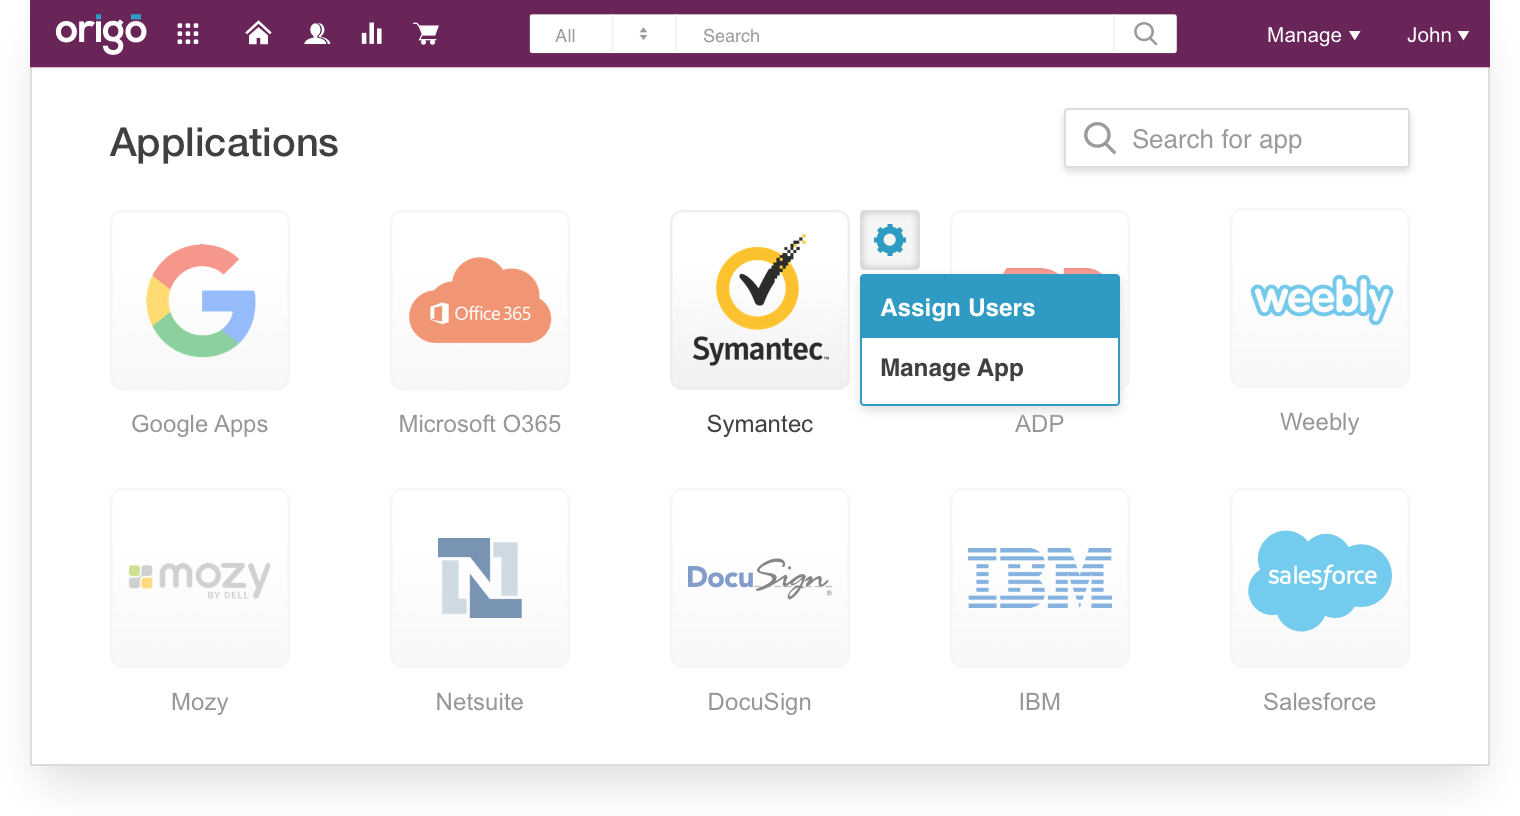Image resolution: width=1520 pixels, height=816 pixels.
Task: Open the Mozy app tile
Action: click(200, 578)
